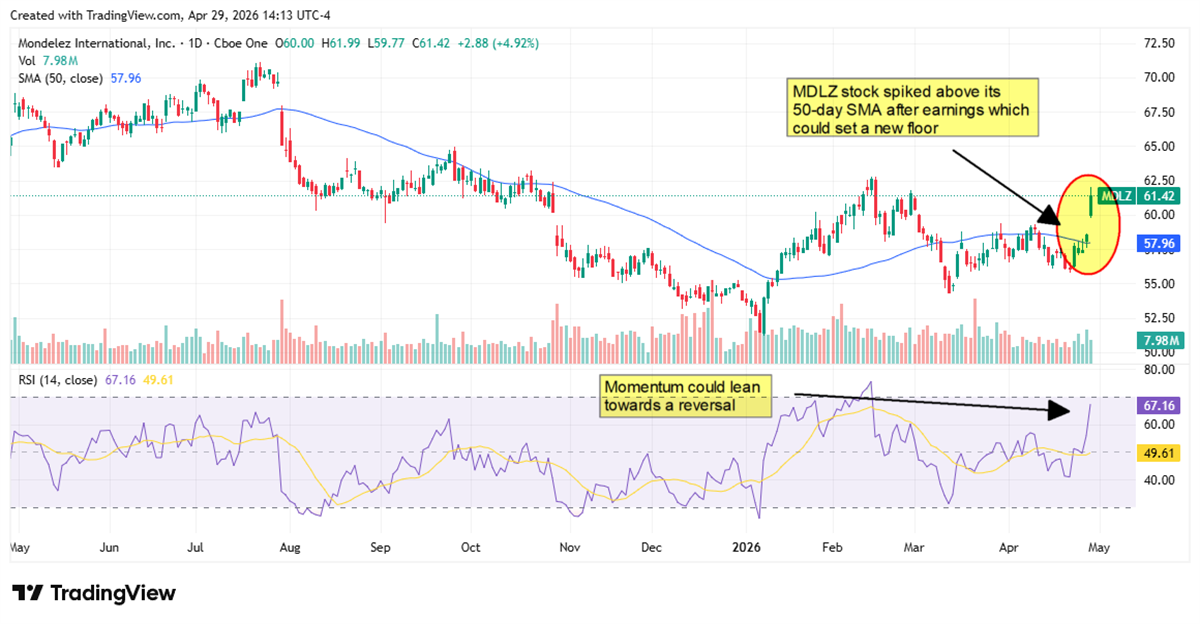
Task: Click the TradingView logo at the bottom
Action: 94,592
